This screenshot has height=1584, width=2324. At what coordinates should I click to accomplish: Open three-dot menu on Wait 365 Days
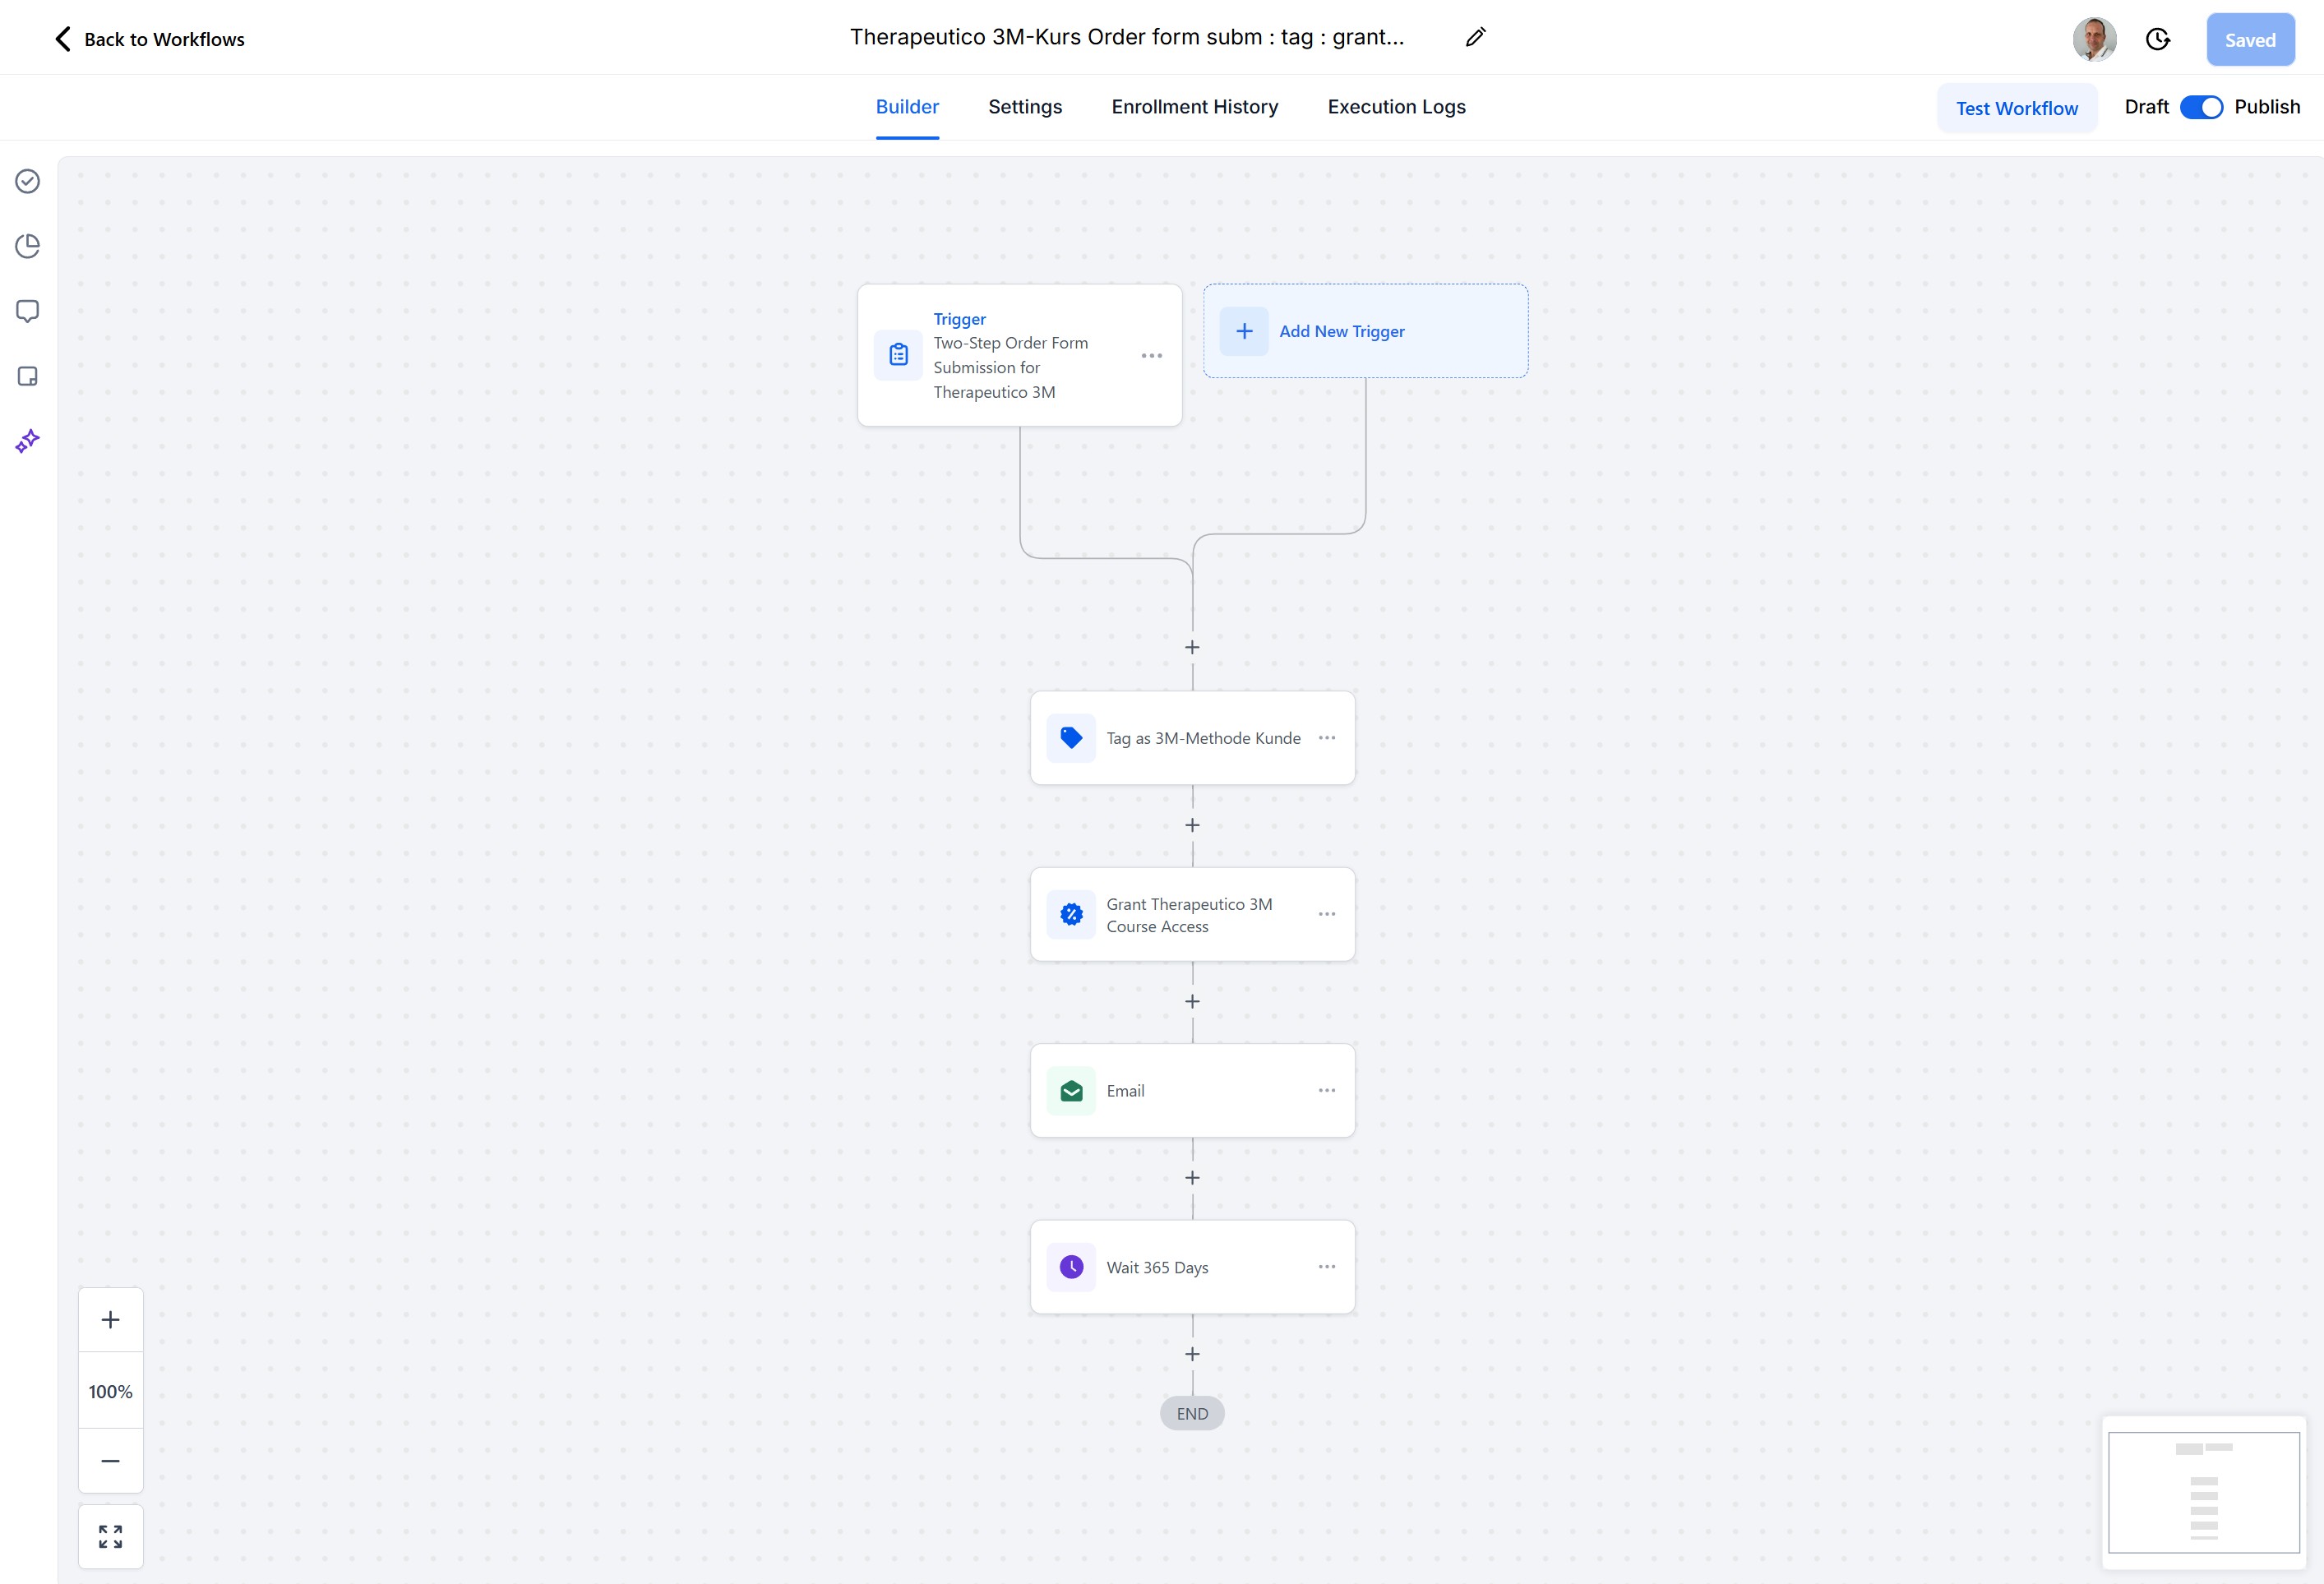[x=1326, y=1267]
